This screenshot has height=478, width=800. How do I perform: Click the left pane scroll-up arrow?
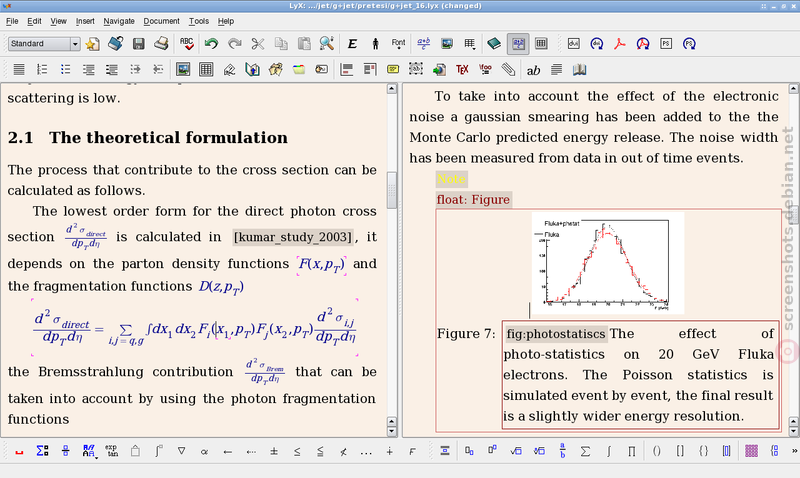pyautogui.click(x=391, y=89)
